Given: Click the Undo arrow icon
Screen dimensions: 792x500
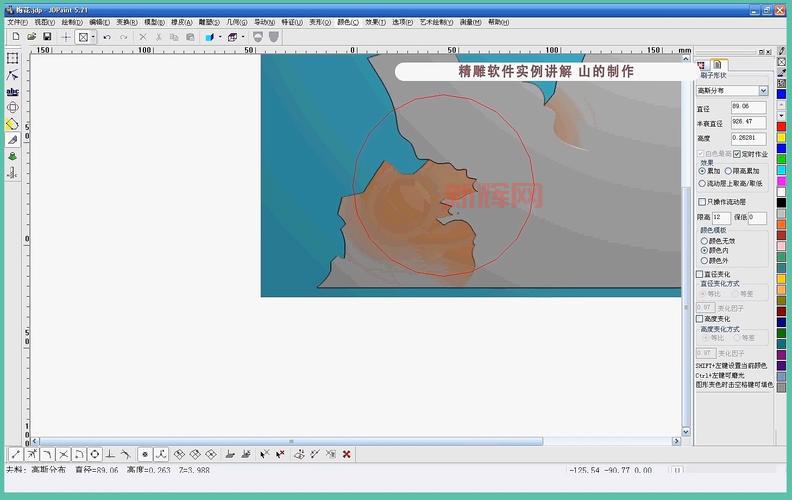Looking at the screenshot, I should pyautogui.click(x=107, y=37).
